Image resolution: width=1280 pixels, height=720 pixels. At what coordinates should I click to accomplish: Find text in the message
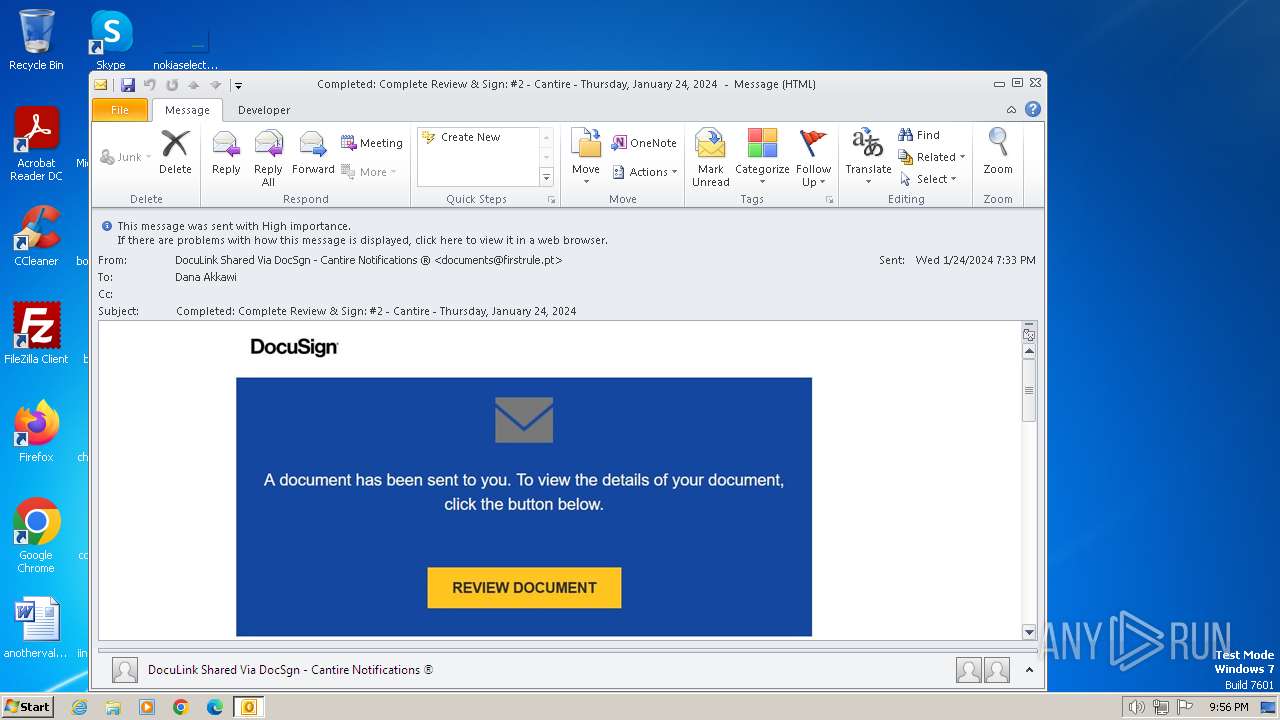point(919,135)
